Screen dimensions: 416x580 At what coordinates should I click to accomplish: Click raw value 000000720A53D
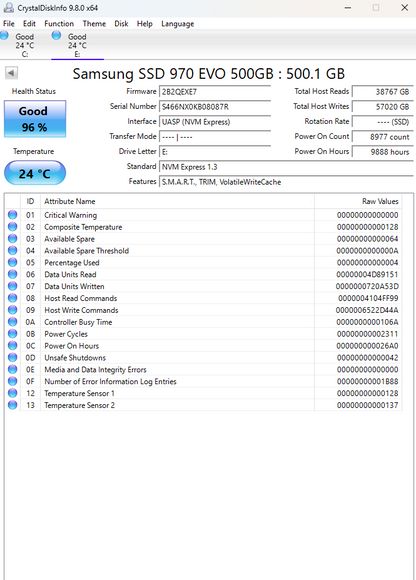pos(367,286)
